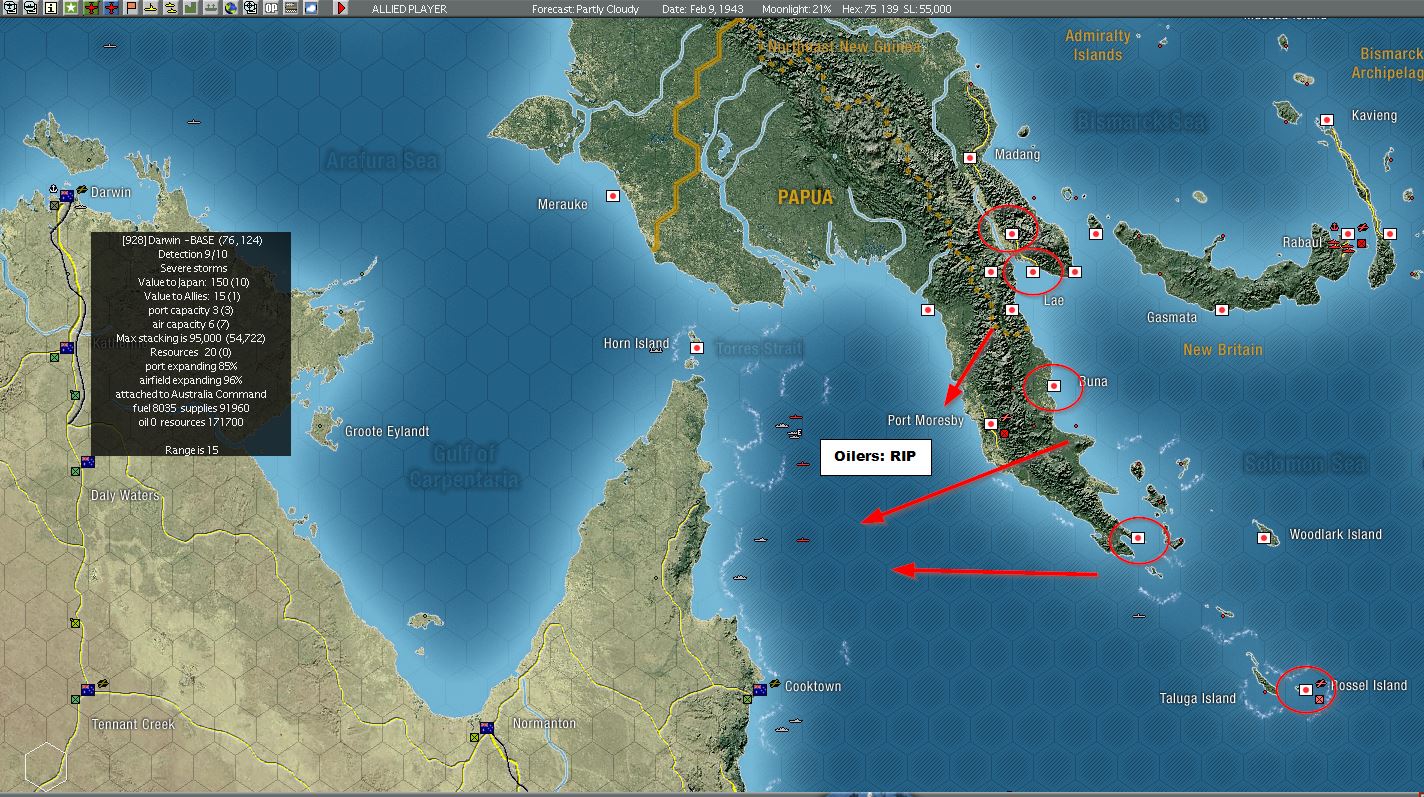
Task: Select the Japanese flag at Woodlark Island
Action: pos(1263,538)
